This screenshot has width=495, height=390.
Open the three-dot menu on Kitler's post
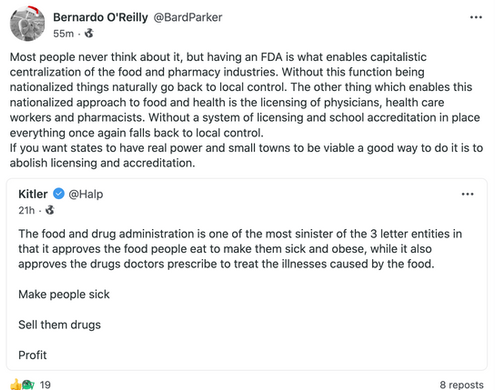pos(467,194)
